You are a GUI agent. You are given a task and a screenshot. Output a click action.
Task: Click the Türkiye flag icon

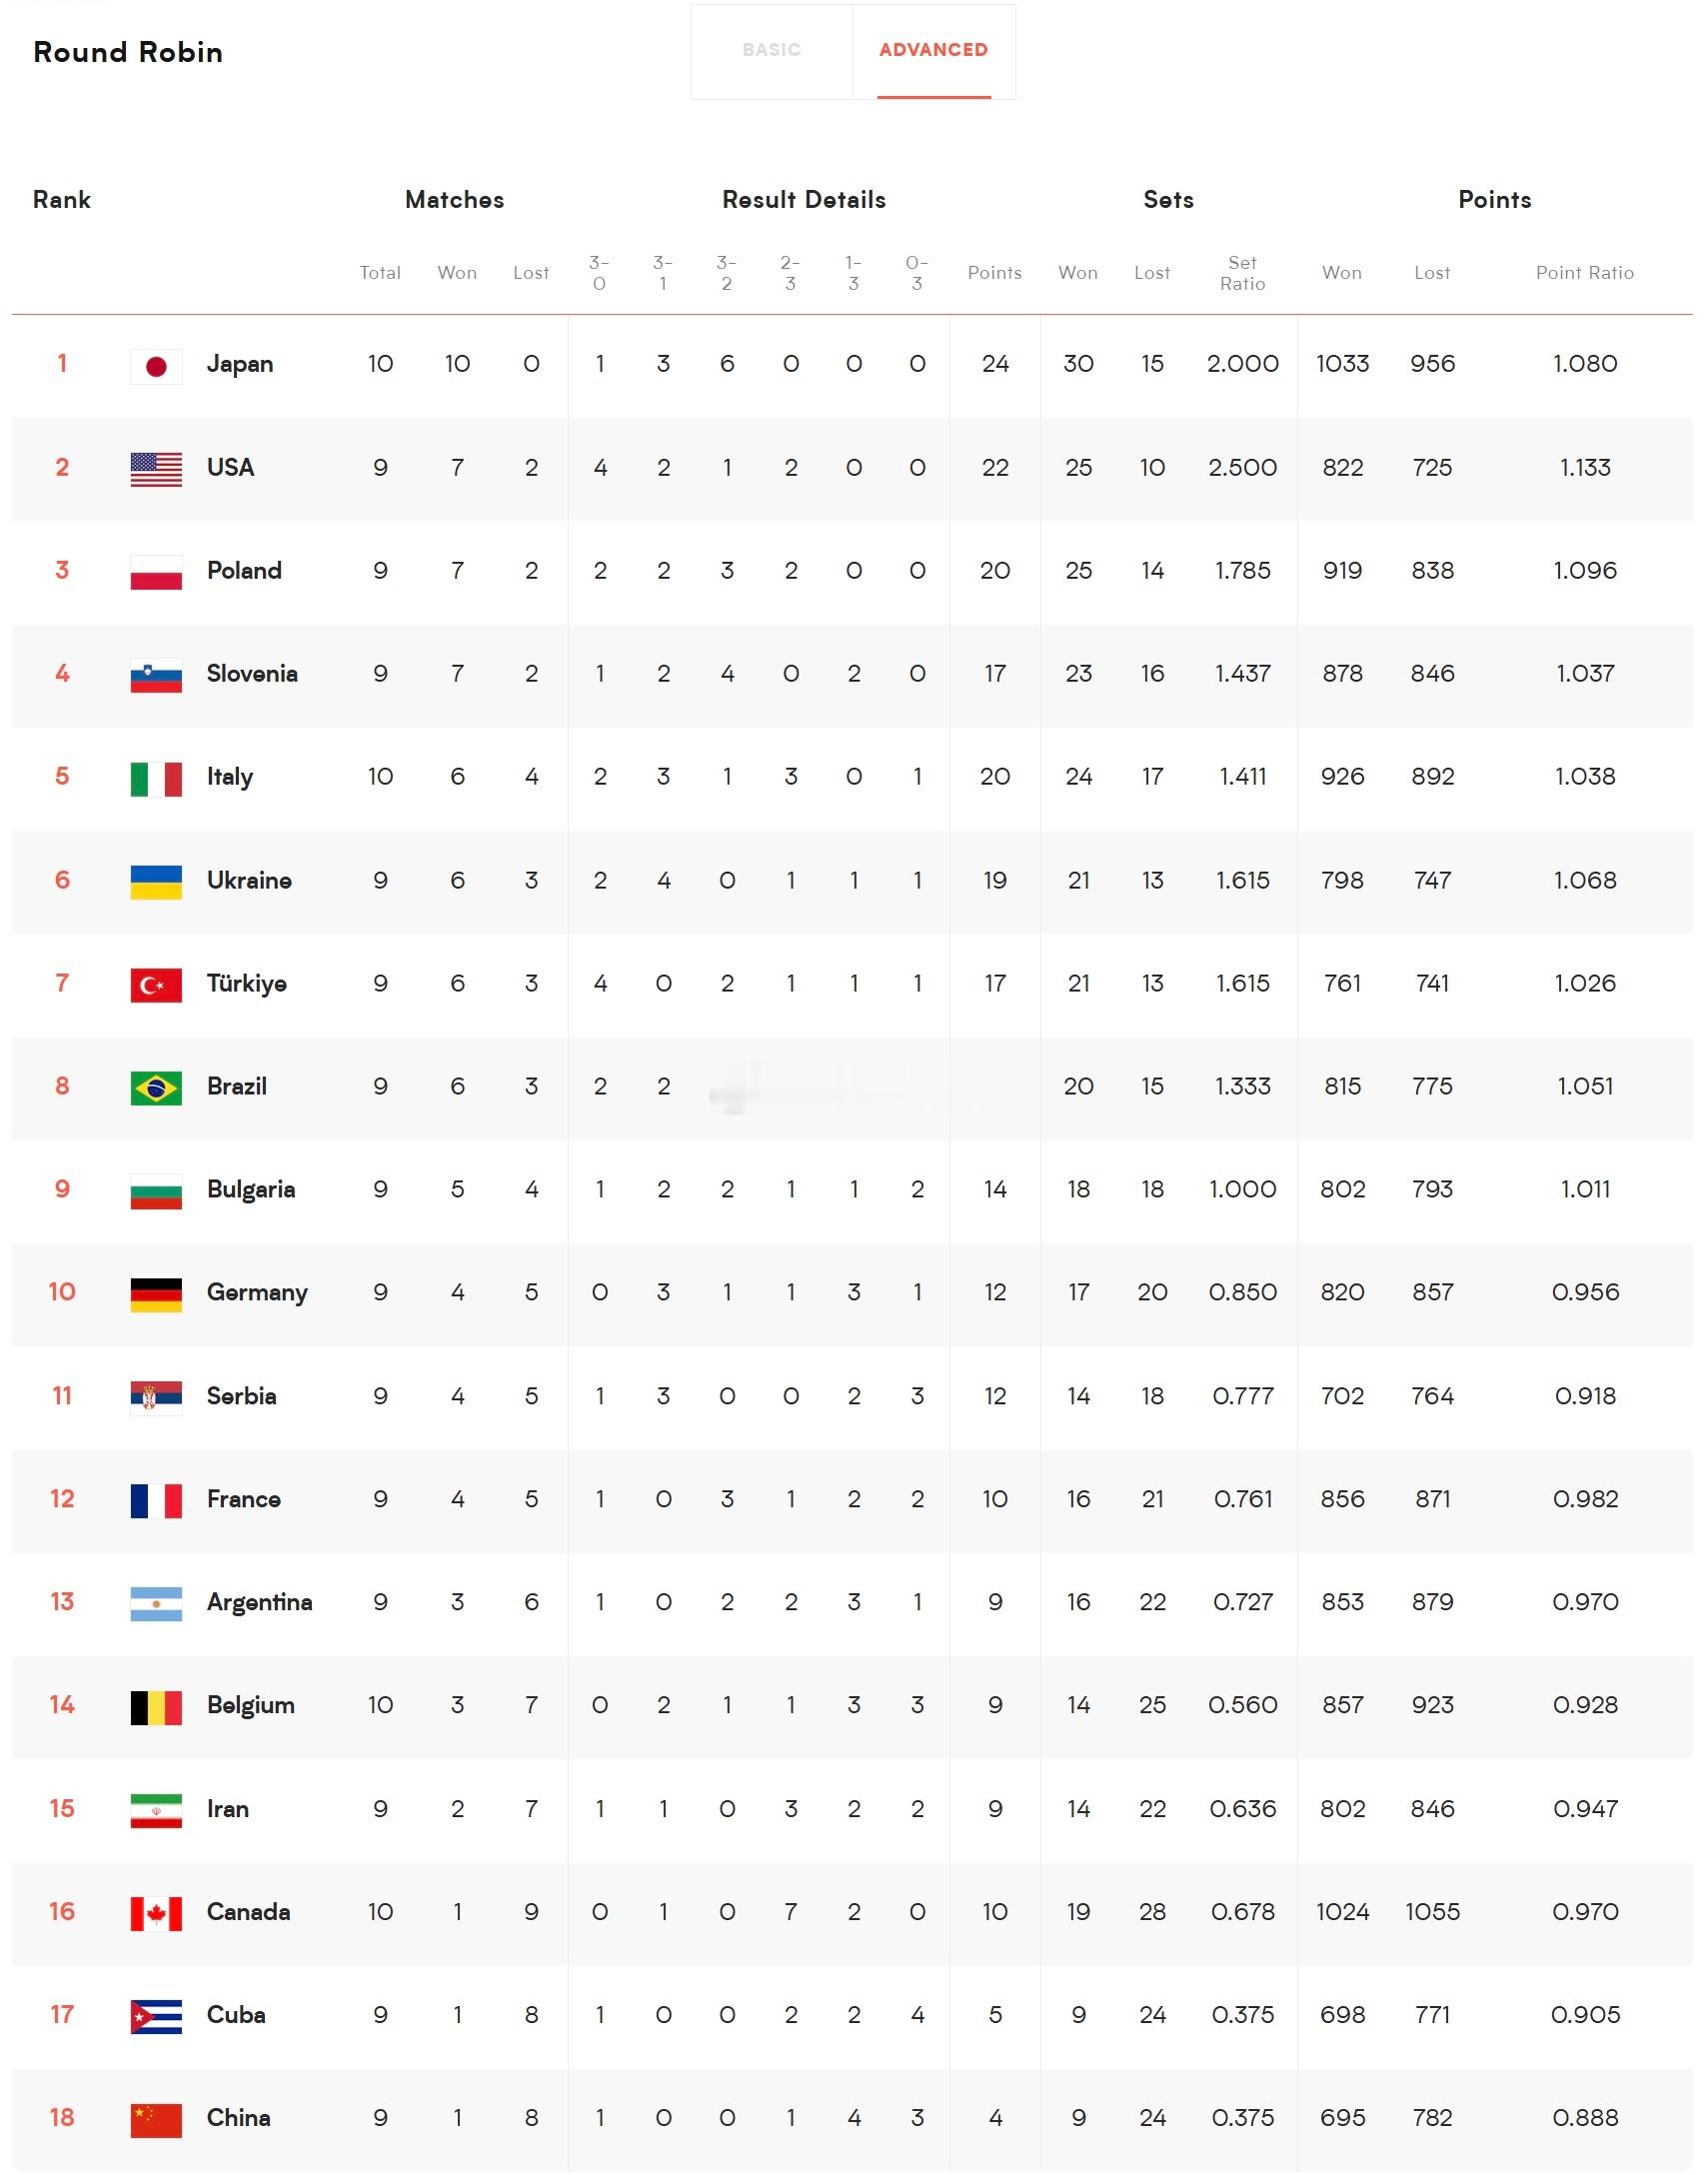[156, 985]
